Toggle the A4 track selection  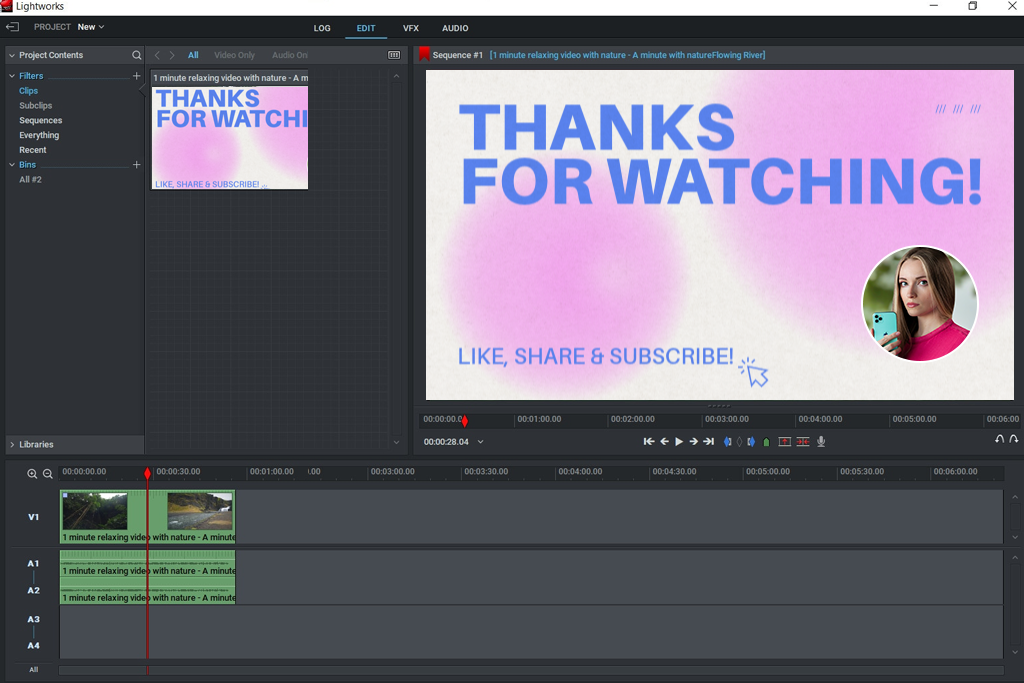pyautogui.click(x=33, y=646)
